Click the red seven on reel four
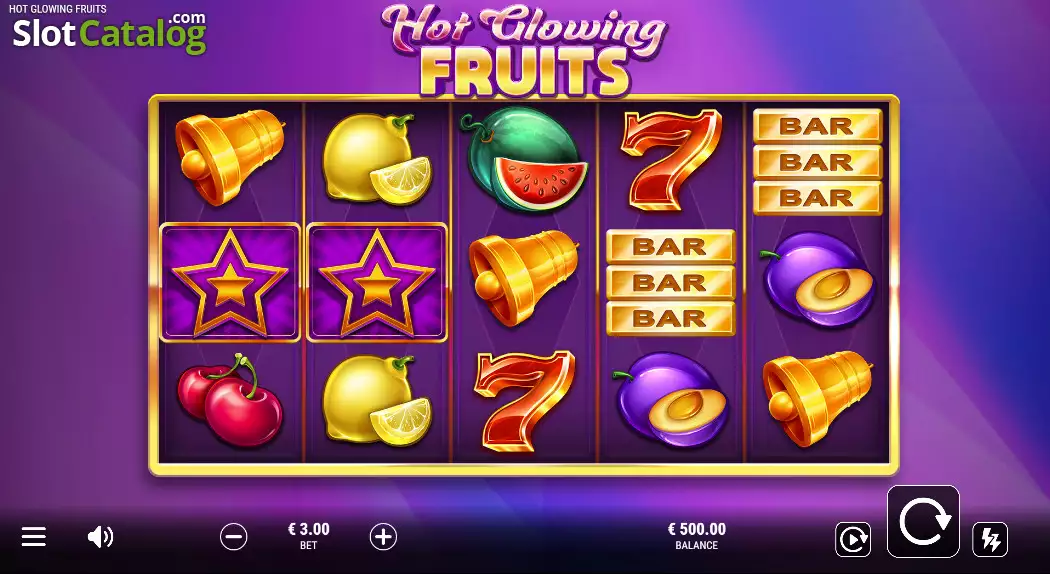This screenshot has width=1050, height=574. pos(671,159)
